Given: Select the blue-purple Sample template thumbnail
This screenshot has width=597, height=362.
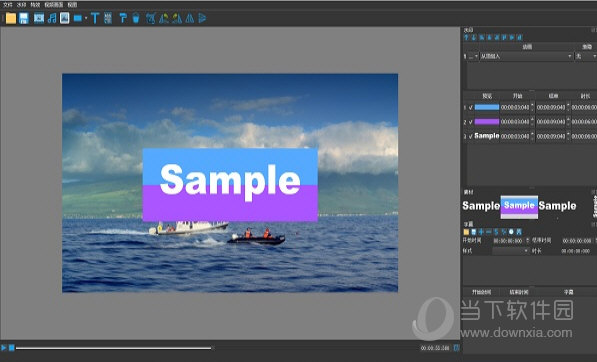Looking at the screenshot, I should 519,207.
